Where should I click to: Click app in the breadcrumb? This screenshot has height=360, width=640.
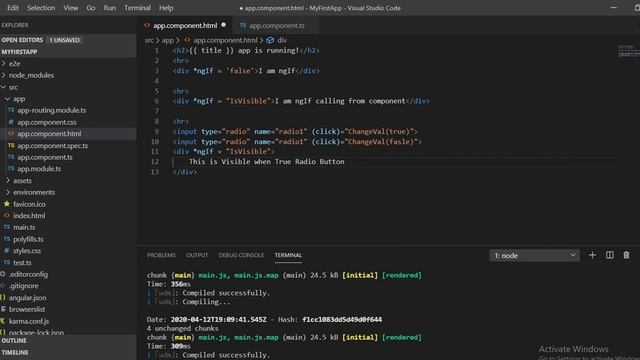pyautogui.click(x=167, y=40)
